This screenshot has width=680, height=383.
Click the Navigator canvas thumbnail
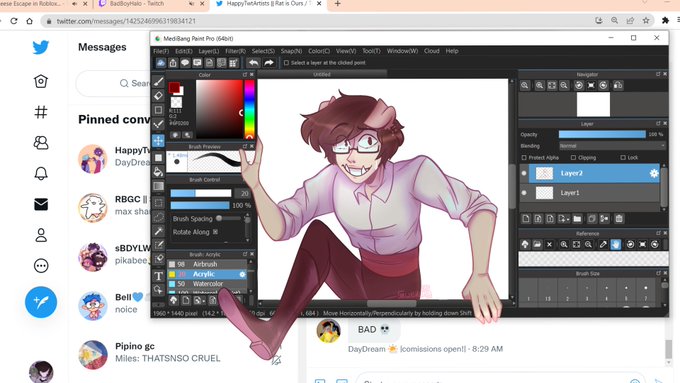tap(593, 105)
